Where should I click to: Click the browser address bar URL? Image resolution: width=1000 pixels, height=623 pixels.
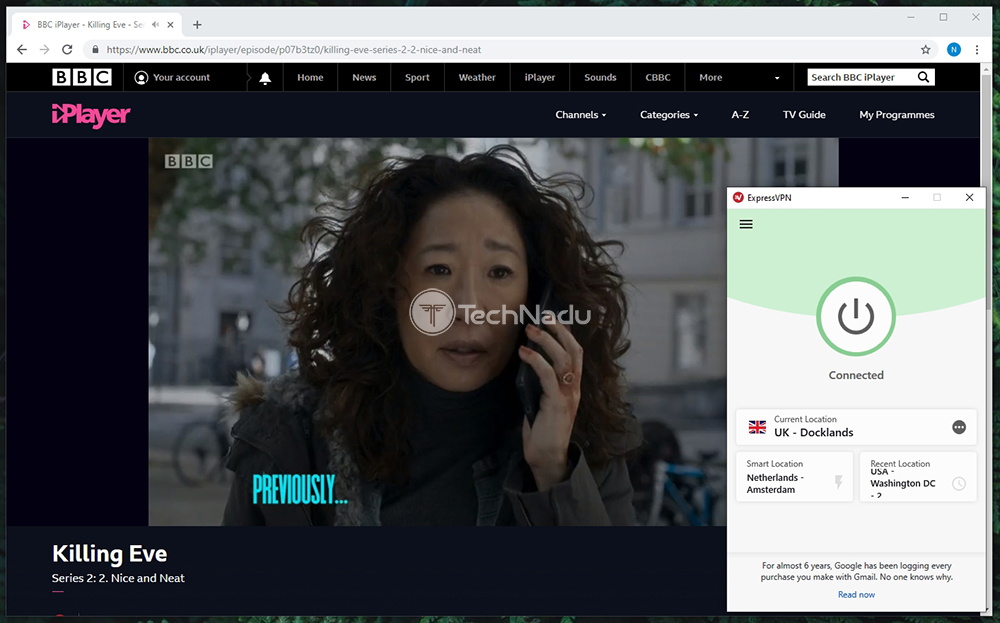pyautogui.click(x=293, y=50)
